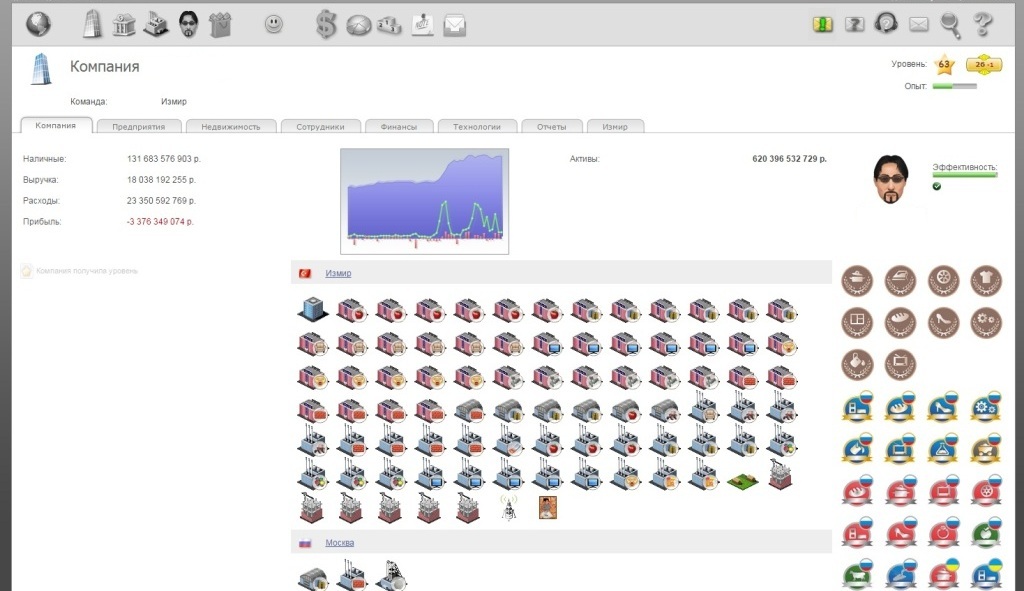Open the Москва city link
Image resolution: width=1024 pixels, height=591 pixels.
coord(339,542)
